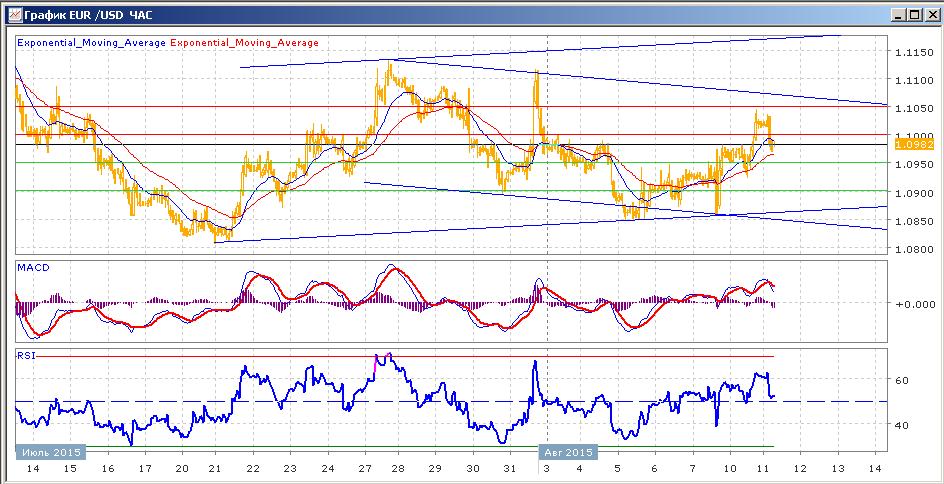944x484 pixels.
Task: Click the title bar text График EUR/USD ЧАС
Action: (x=88, y=15)
